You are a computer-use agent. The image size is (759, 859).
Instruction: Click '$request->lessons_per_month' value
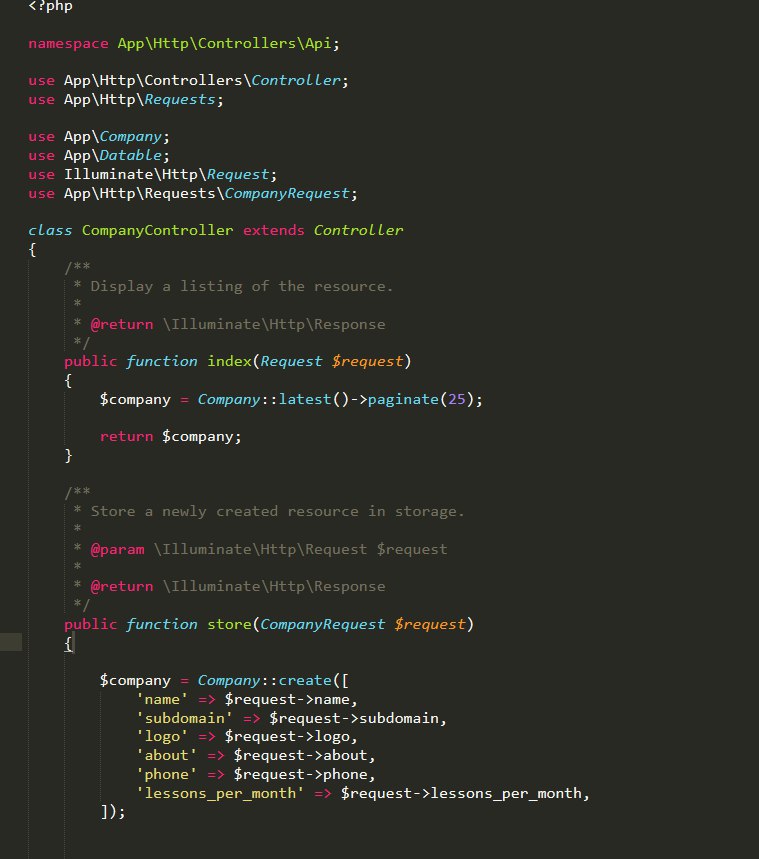click(461, 793)
